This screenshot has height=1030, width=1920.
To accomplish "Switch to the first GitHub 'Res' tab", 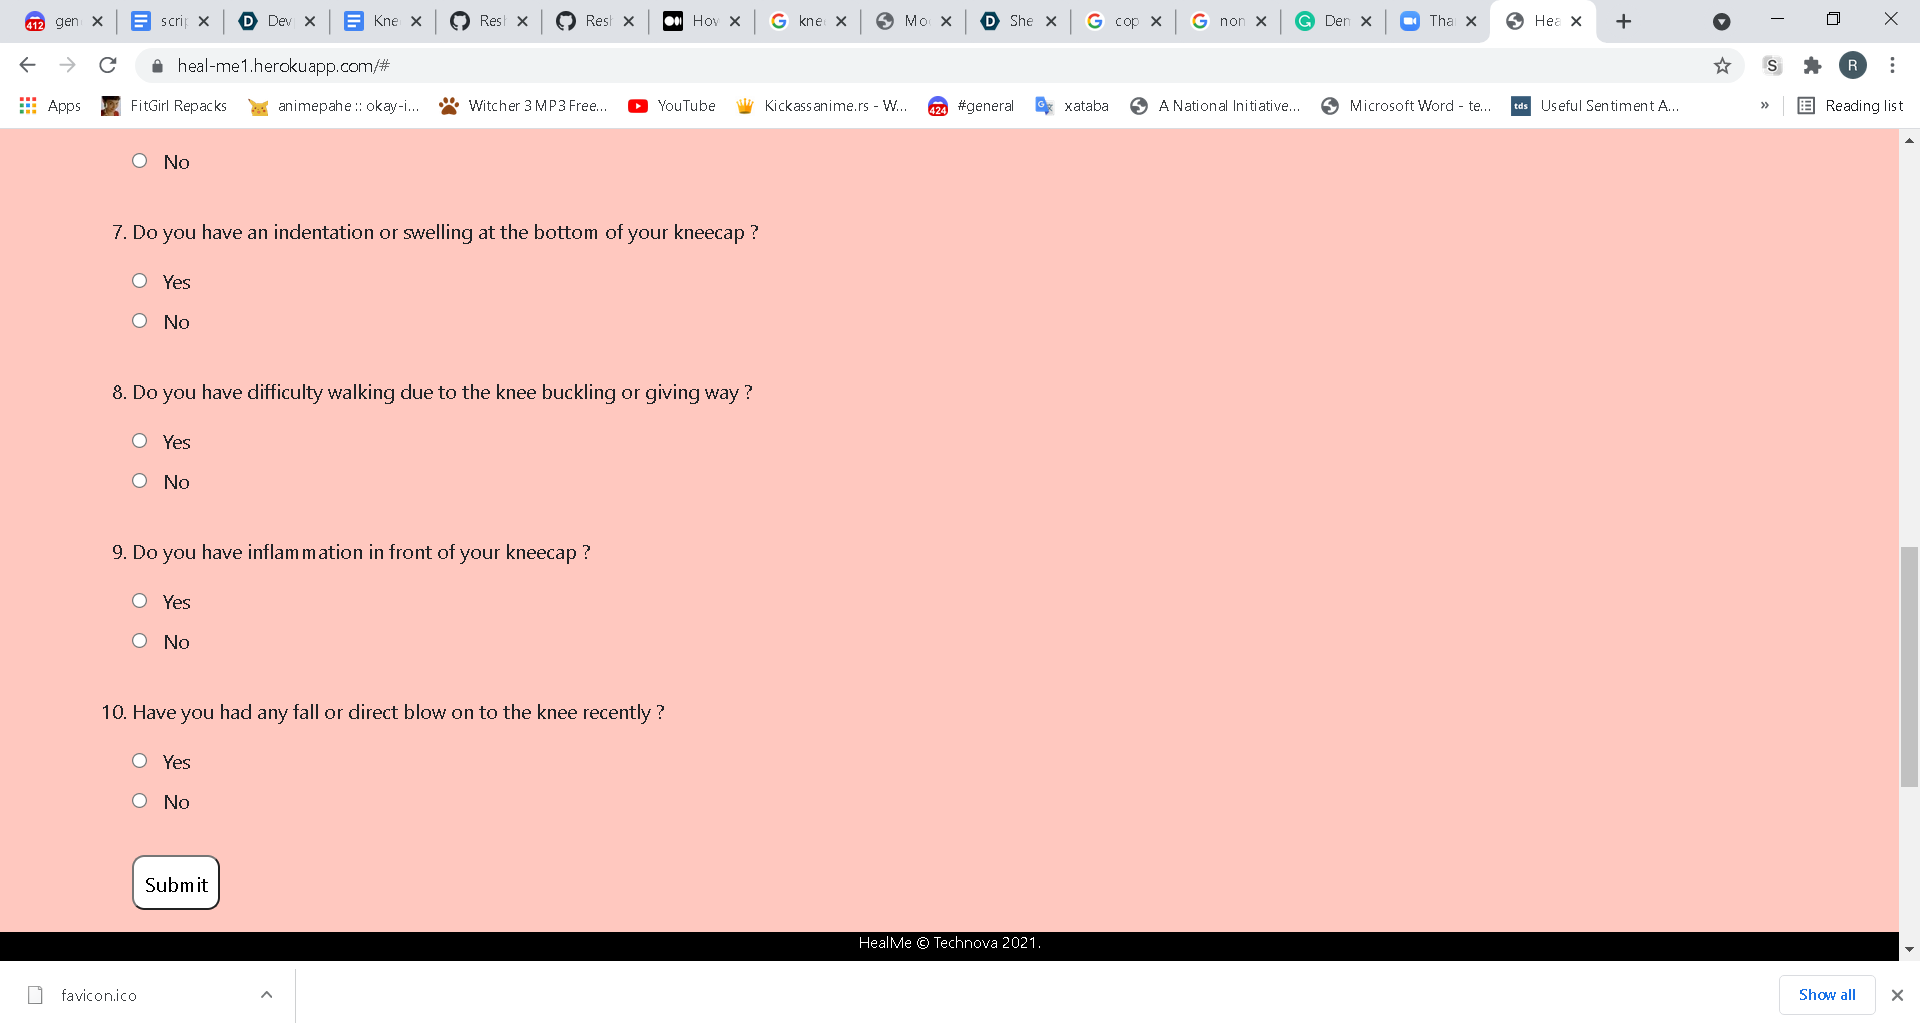I will [x=489, y=21].
